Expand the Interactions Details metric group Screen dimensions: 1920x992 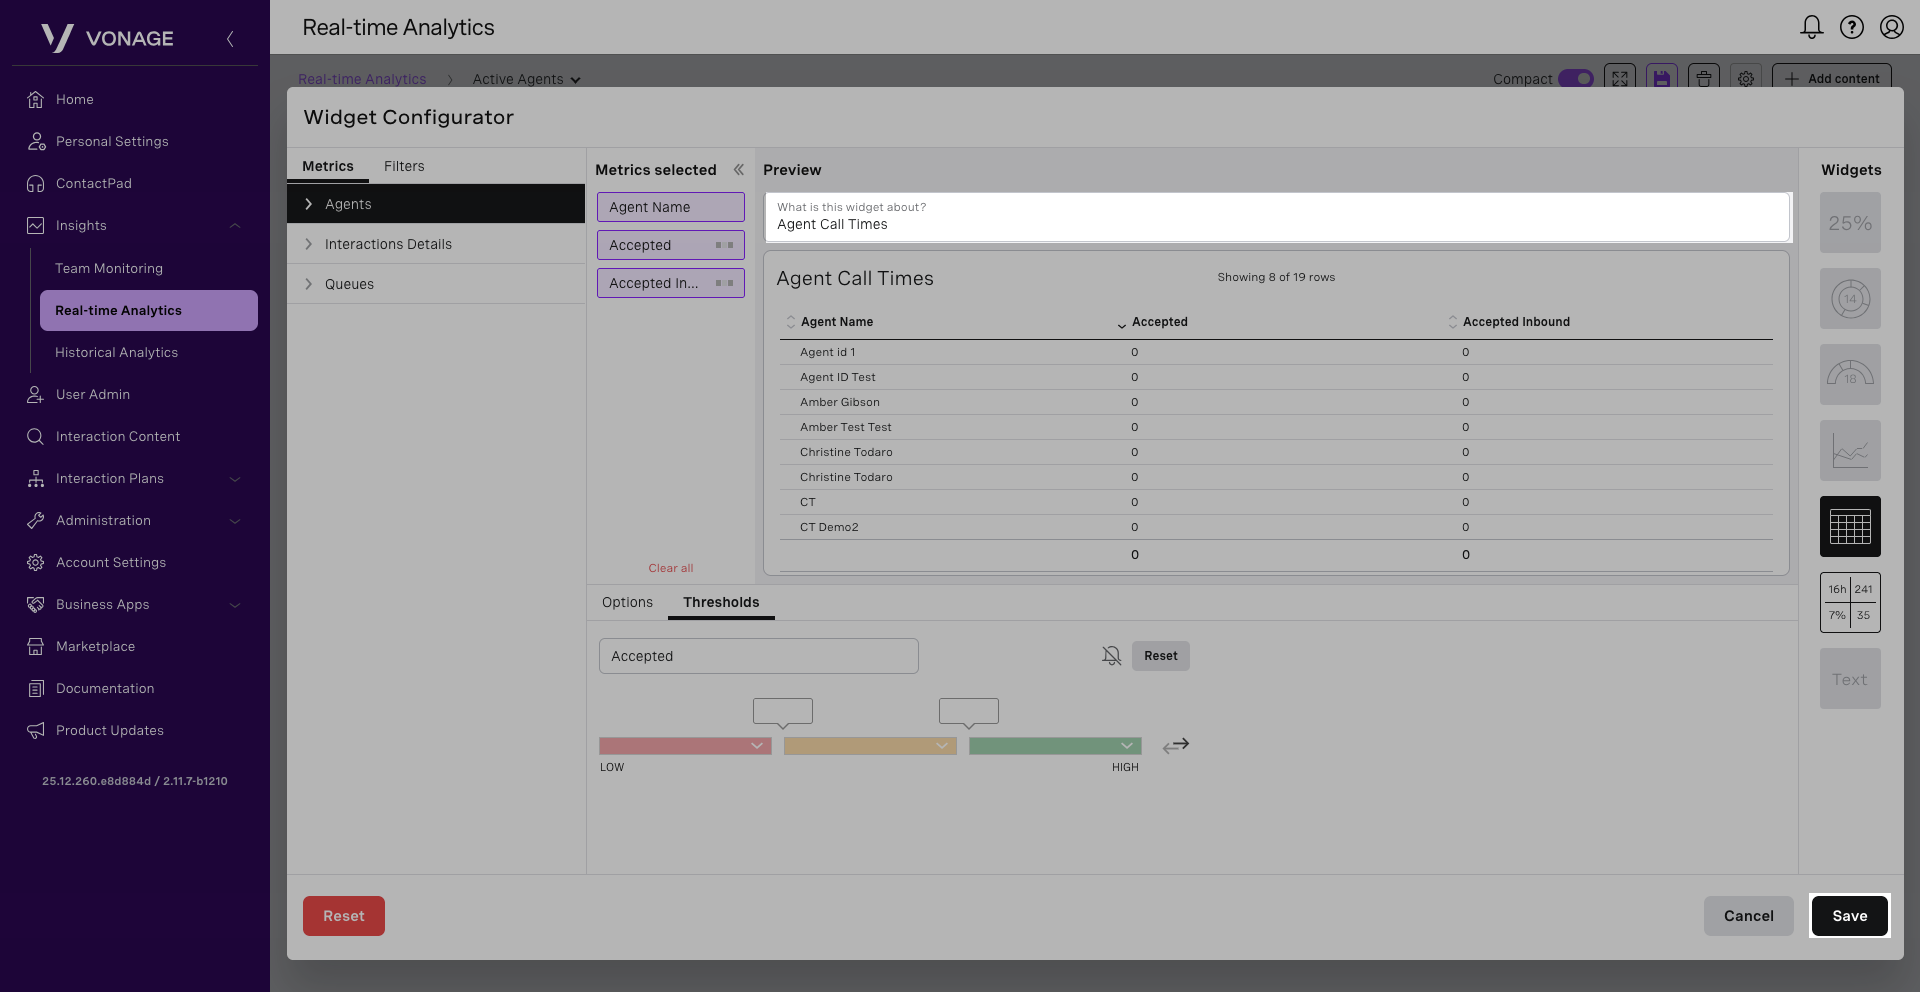point(388,244)
